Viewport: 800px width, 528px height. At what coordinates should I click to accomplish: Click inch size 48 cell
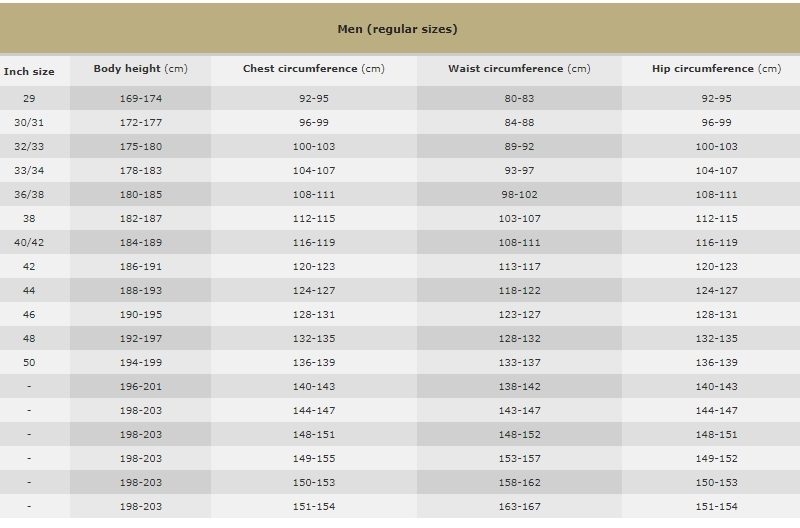point(29,339)
